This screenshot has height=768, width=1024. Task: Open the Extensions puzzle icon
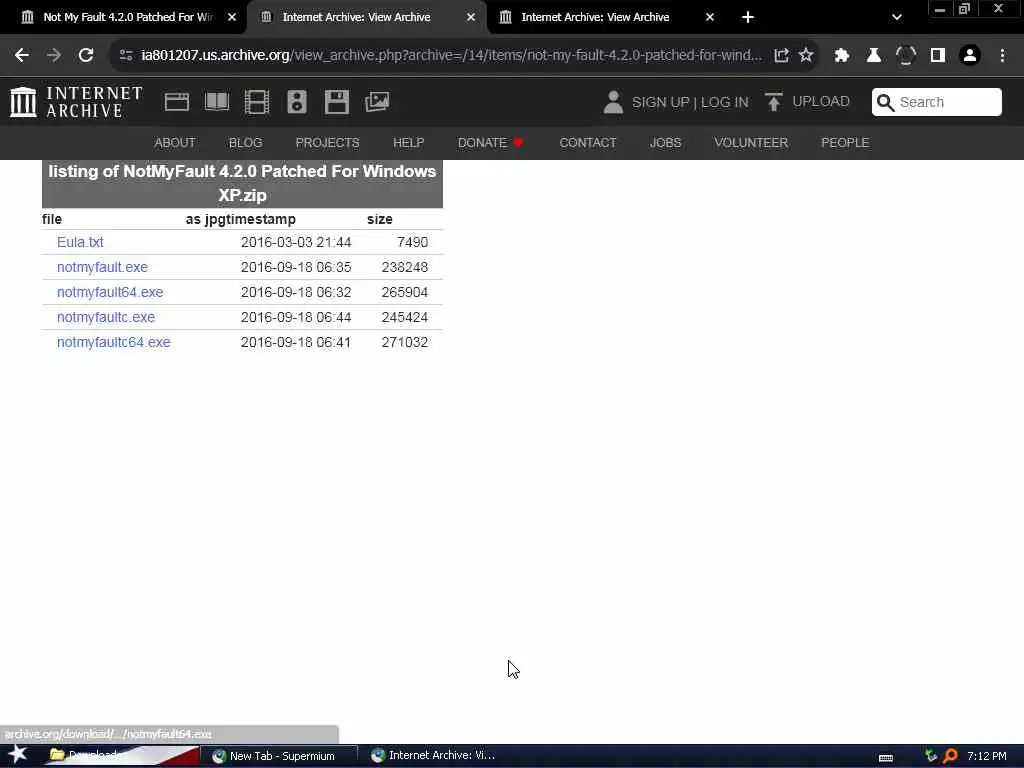coord(842,56)
